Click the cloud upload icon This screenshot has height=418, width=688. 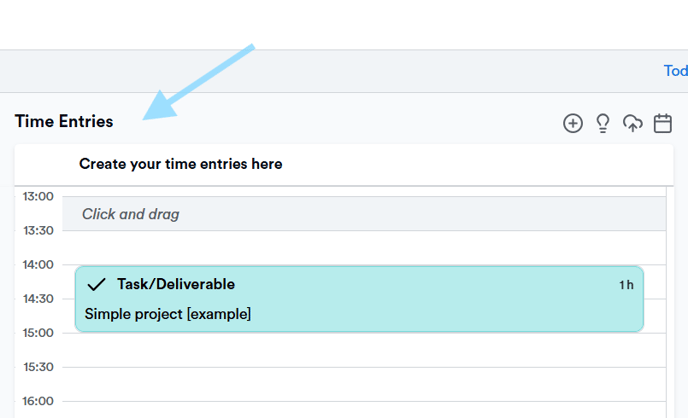(632, 123)
